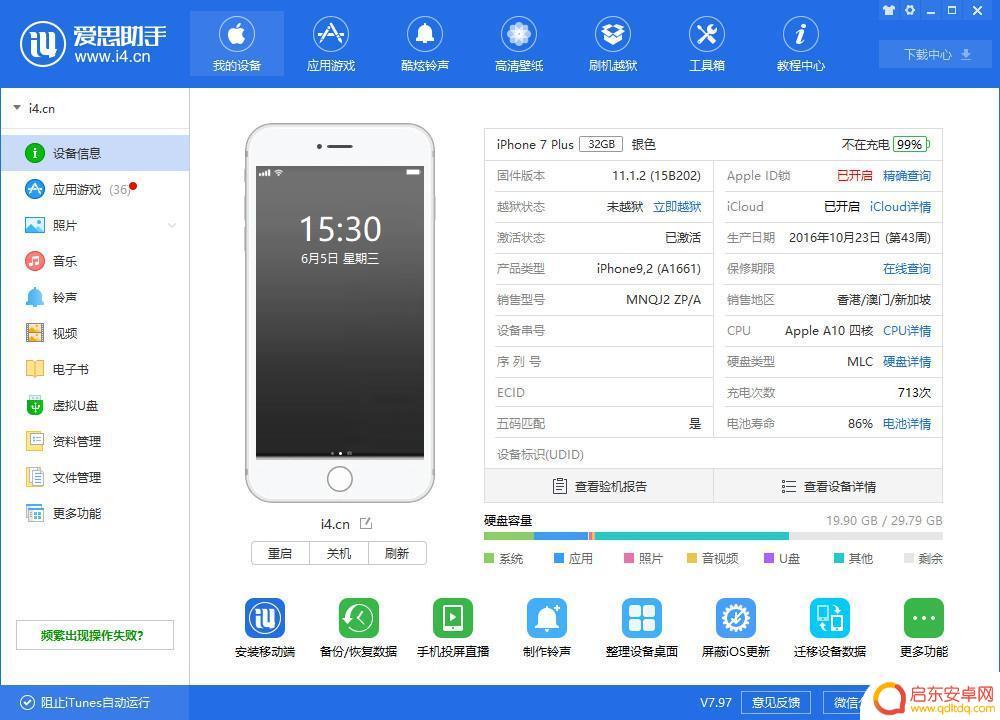The height and width of the screenshot is (720, 1000).
Task: Click the 关机 button
Action: pyautogui.click(x=339, y=554)
